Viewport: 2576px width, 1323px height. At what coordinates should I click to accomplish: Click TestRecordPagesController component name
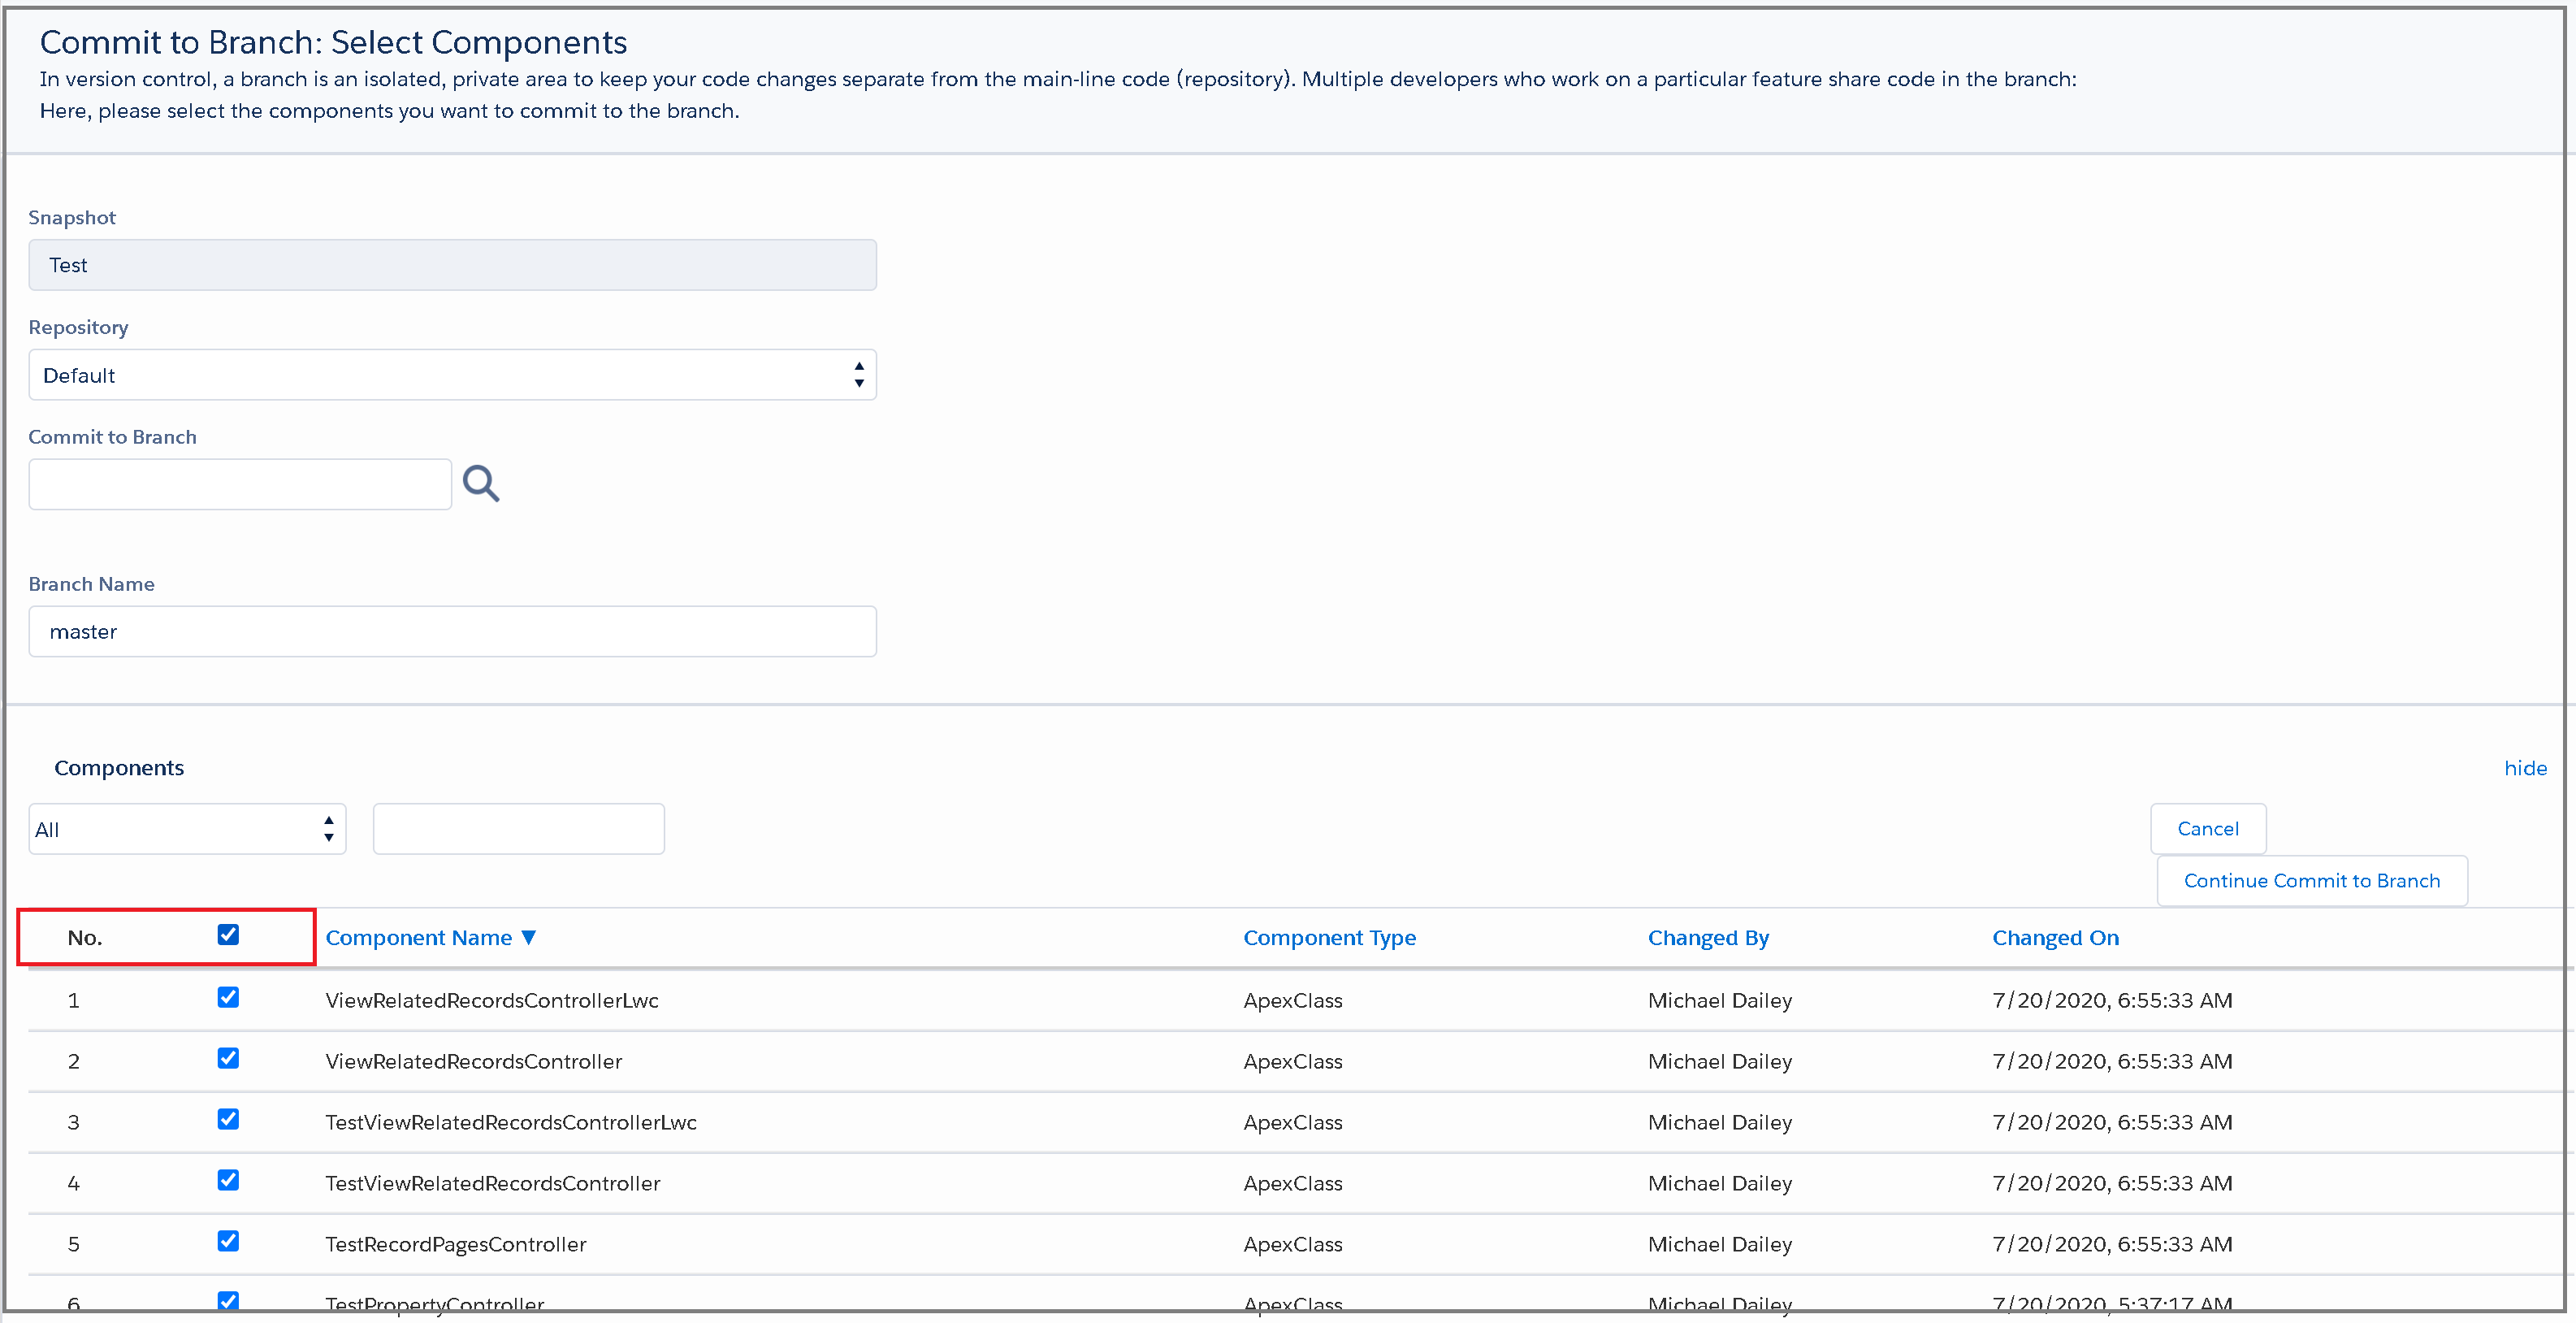[456, 1244]
